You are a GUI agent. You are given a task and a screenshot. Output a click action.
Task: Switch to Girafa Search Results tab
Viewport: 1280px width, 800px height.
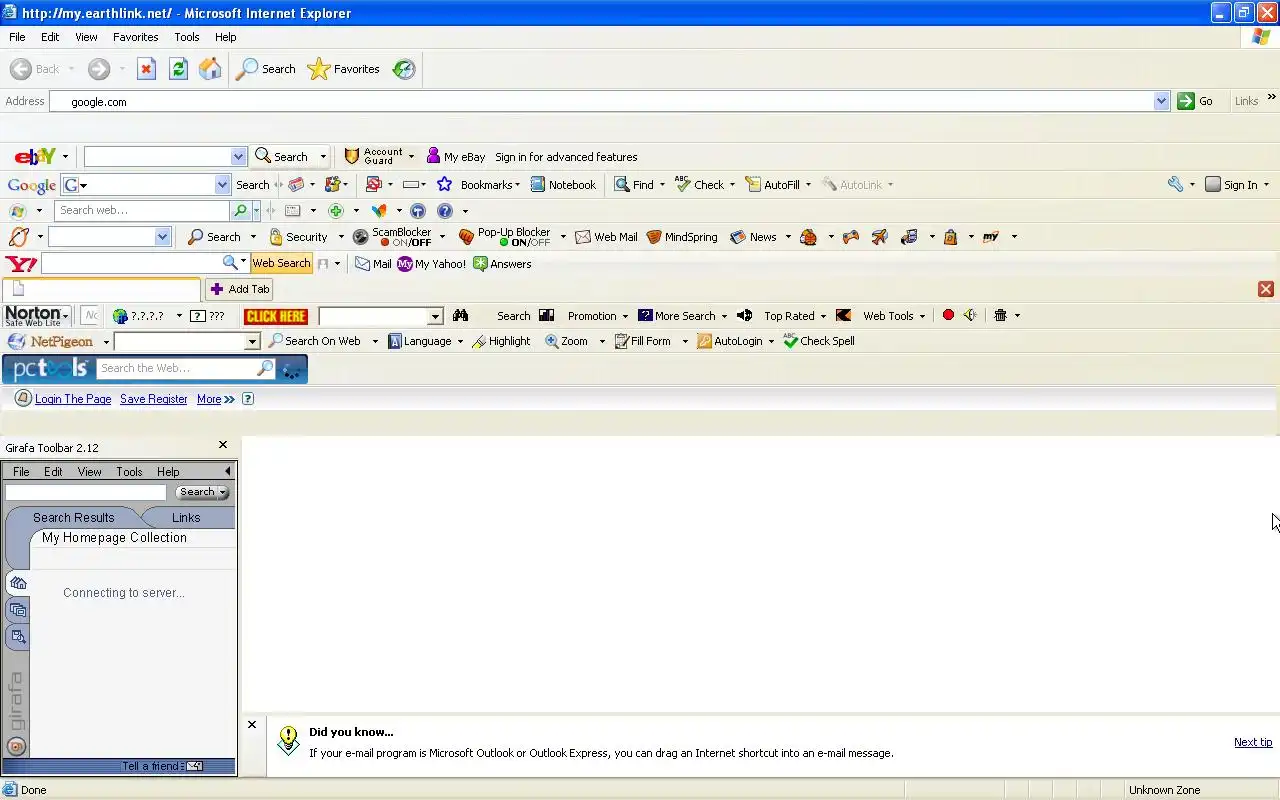tap(73, 518)
